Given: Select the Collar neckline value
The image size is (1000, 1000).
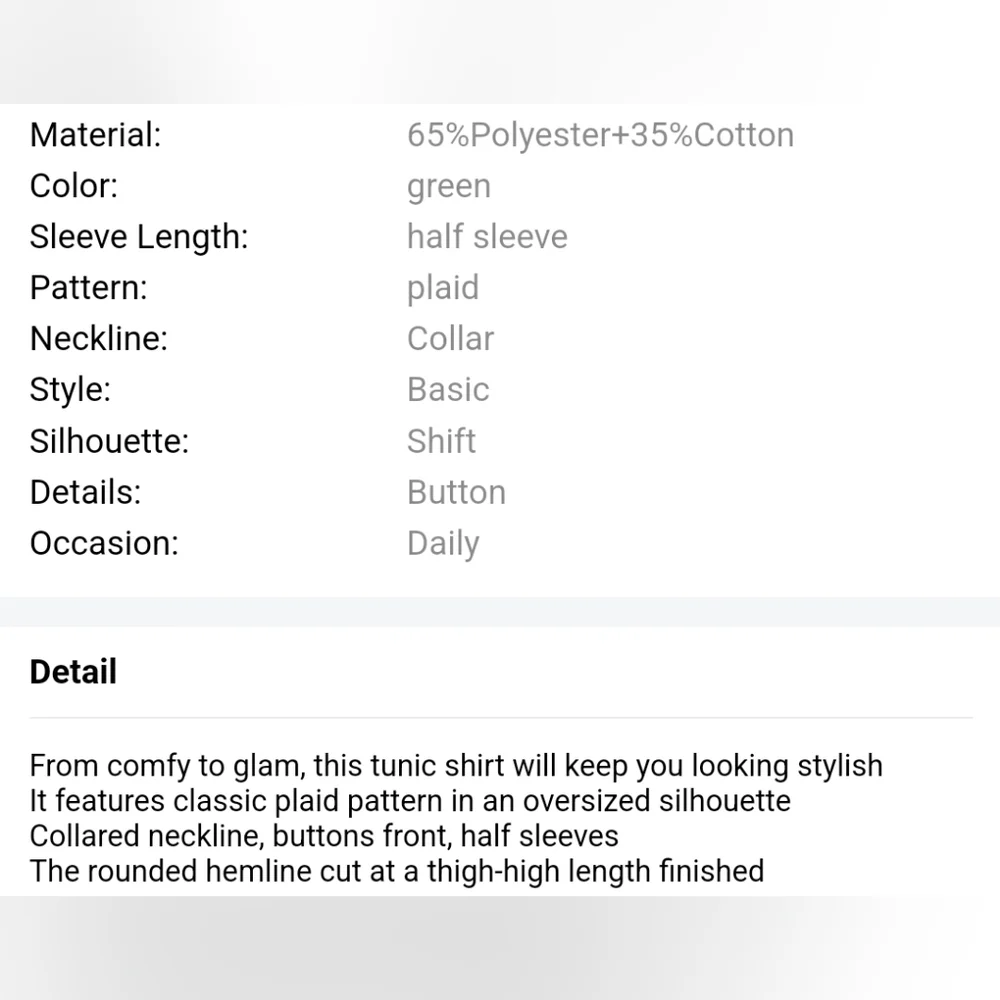Looking at the screenshot, I should pos(450,339).
